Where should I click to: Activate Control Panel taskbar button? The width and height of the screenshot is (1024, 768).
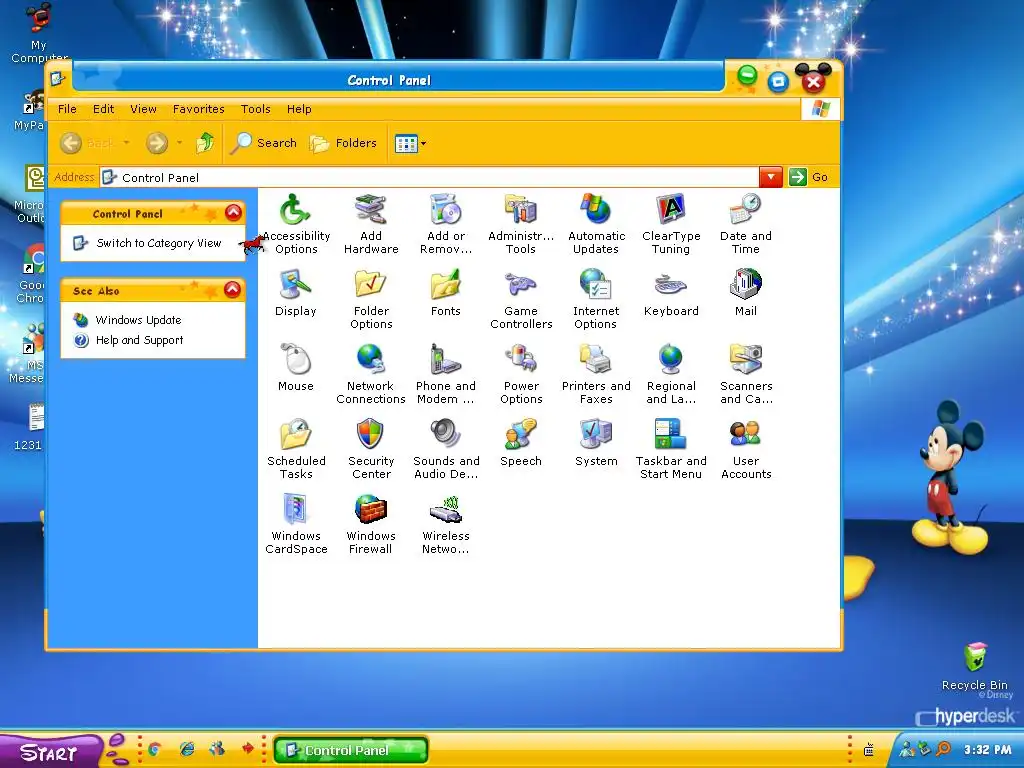pyautogui.click(x=351, y=750)
